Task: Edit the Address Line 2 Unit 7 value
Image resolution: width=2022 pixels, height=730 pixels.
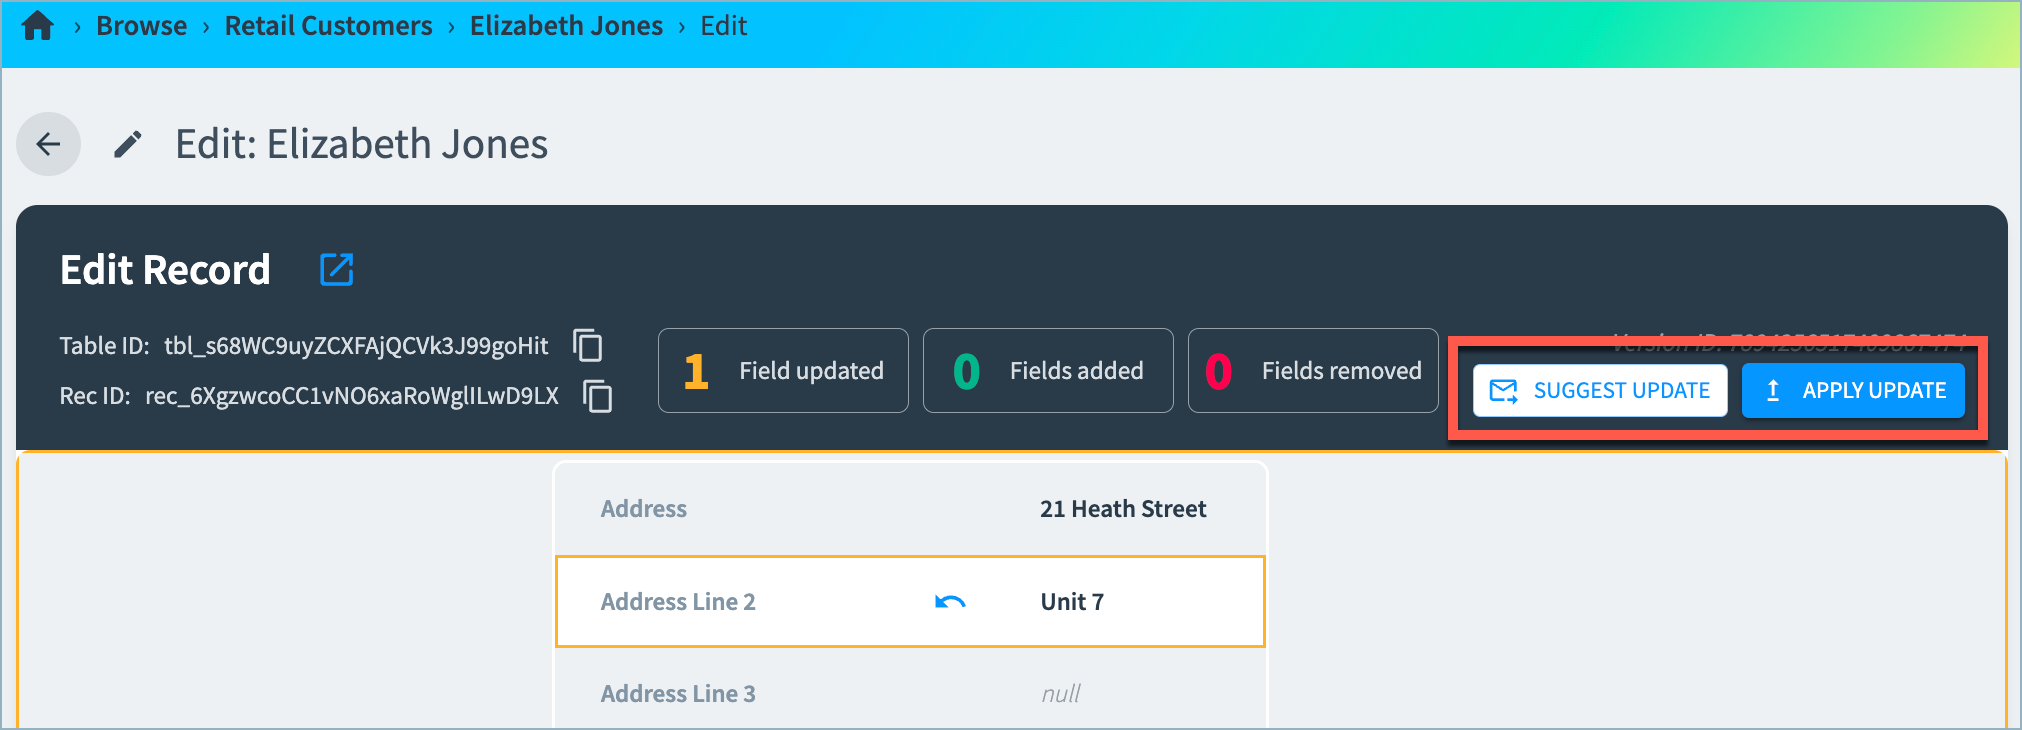Action: click(1072, 602)
